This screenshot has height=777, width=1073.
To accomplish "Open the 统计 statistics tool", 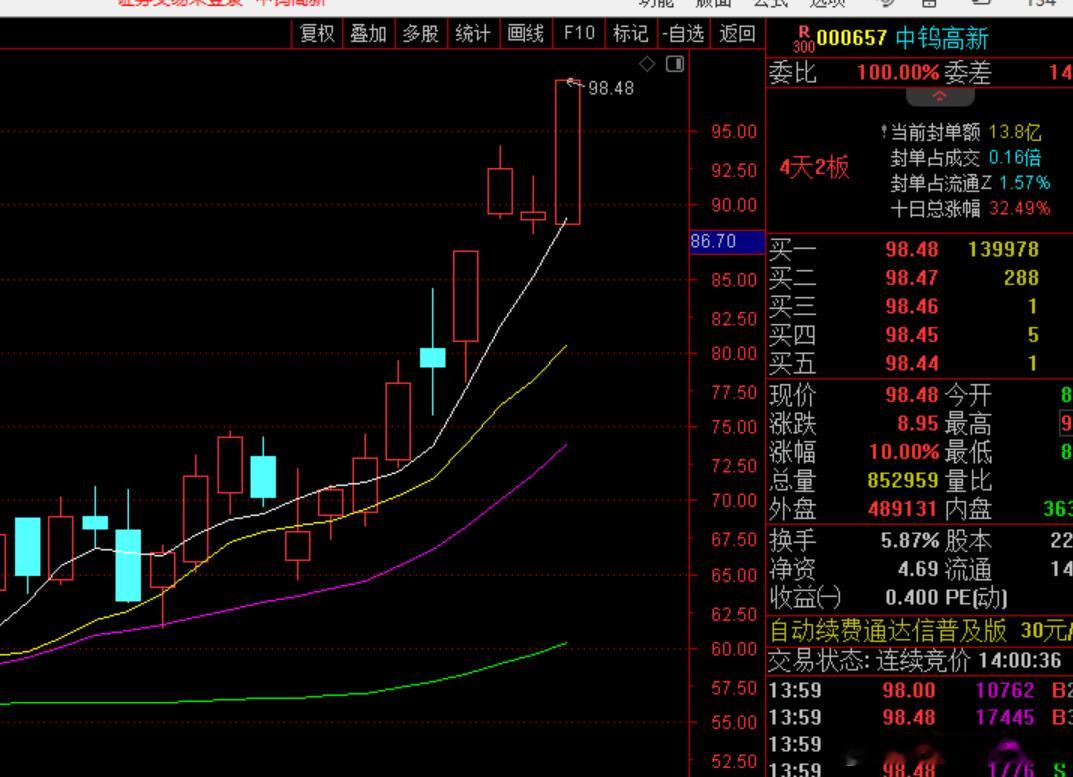I will click(x=472, y=34).
